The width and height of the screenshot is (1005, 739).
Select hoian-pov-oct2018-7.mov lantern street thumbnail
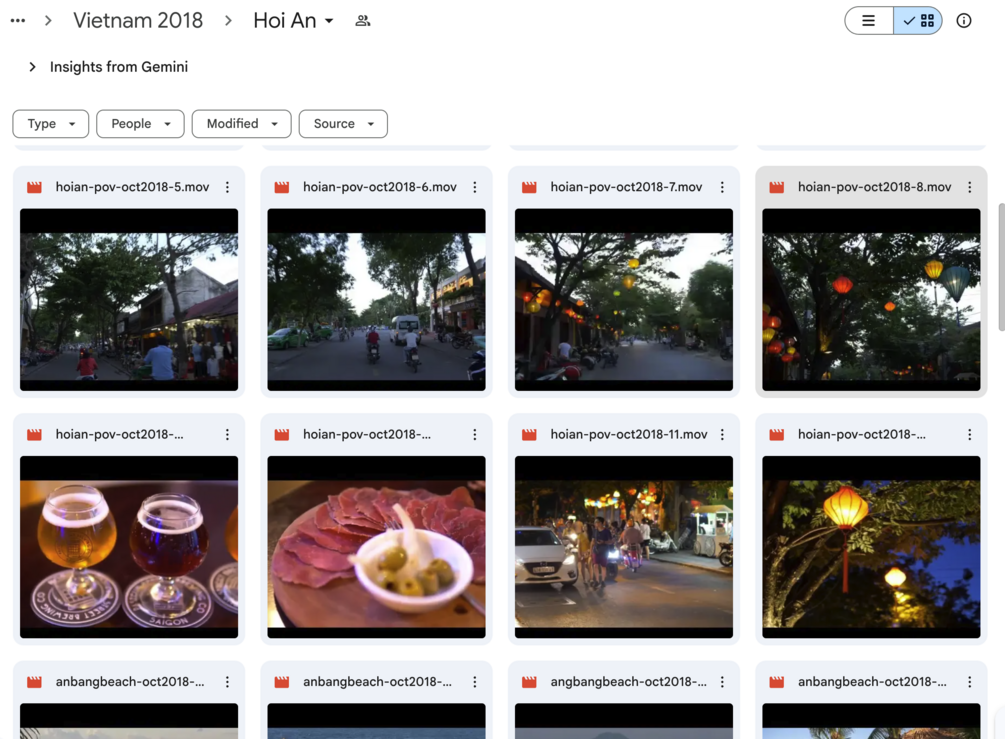(x=624, y=299)
